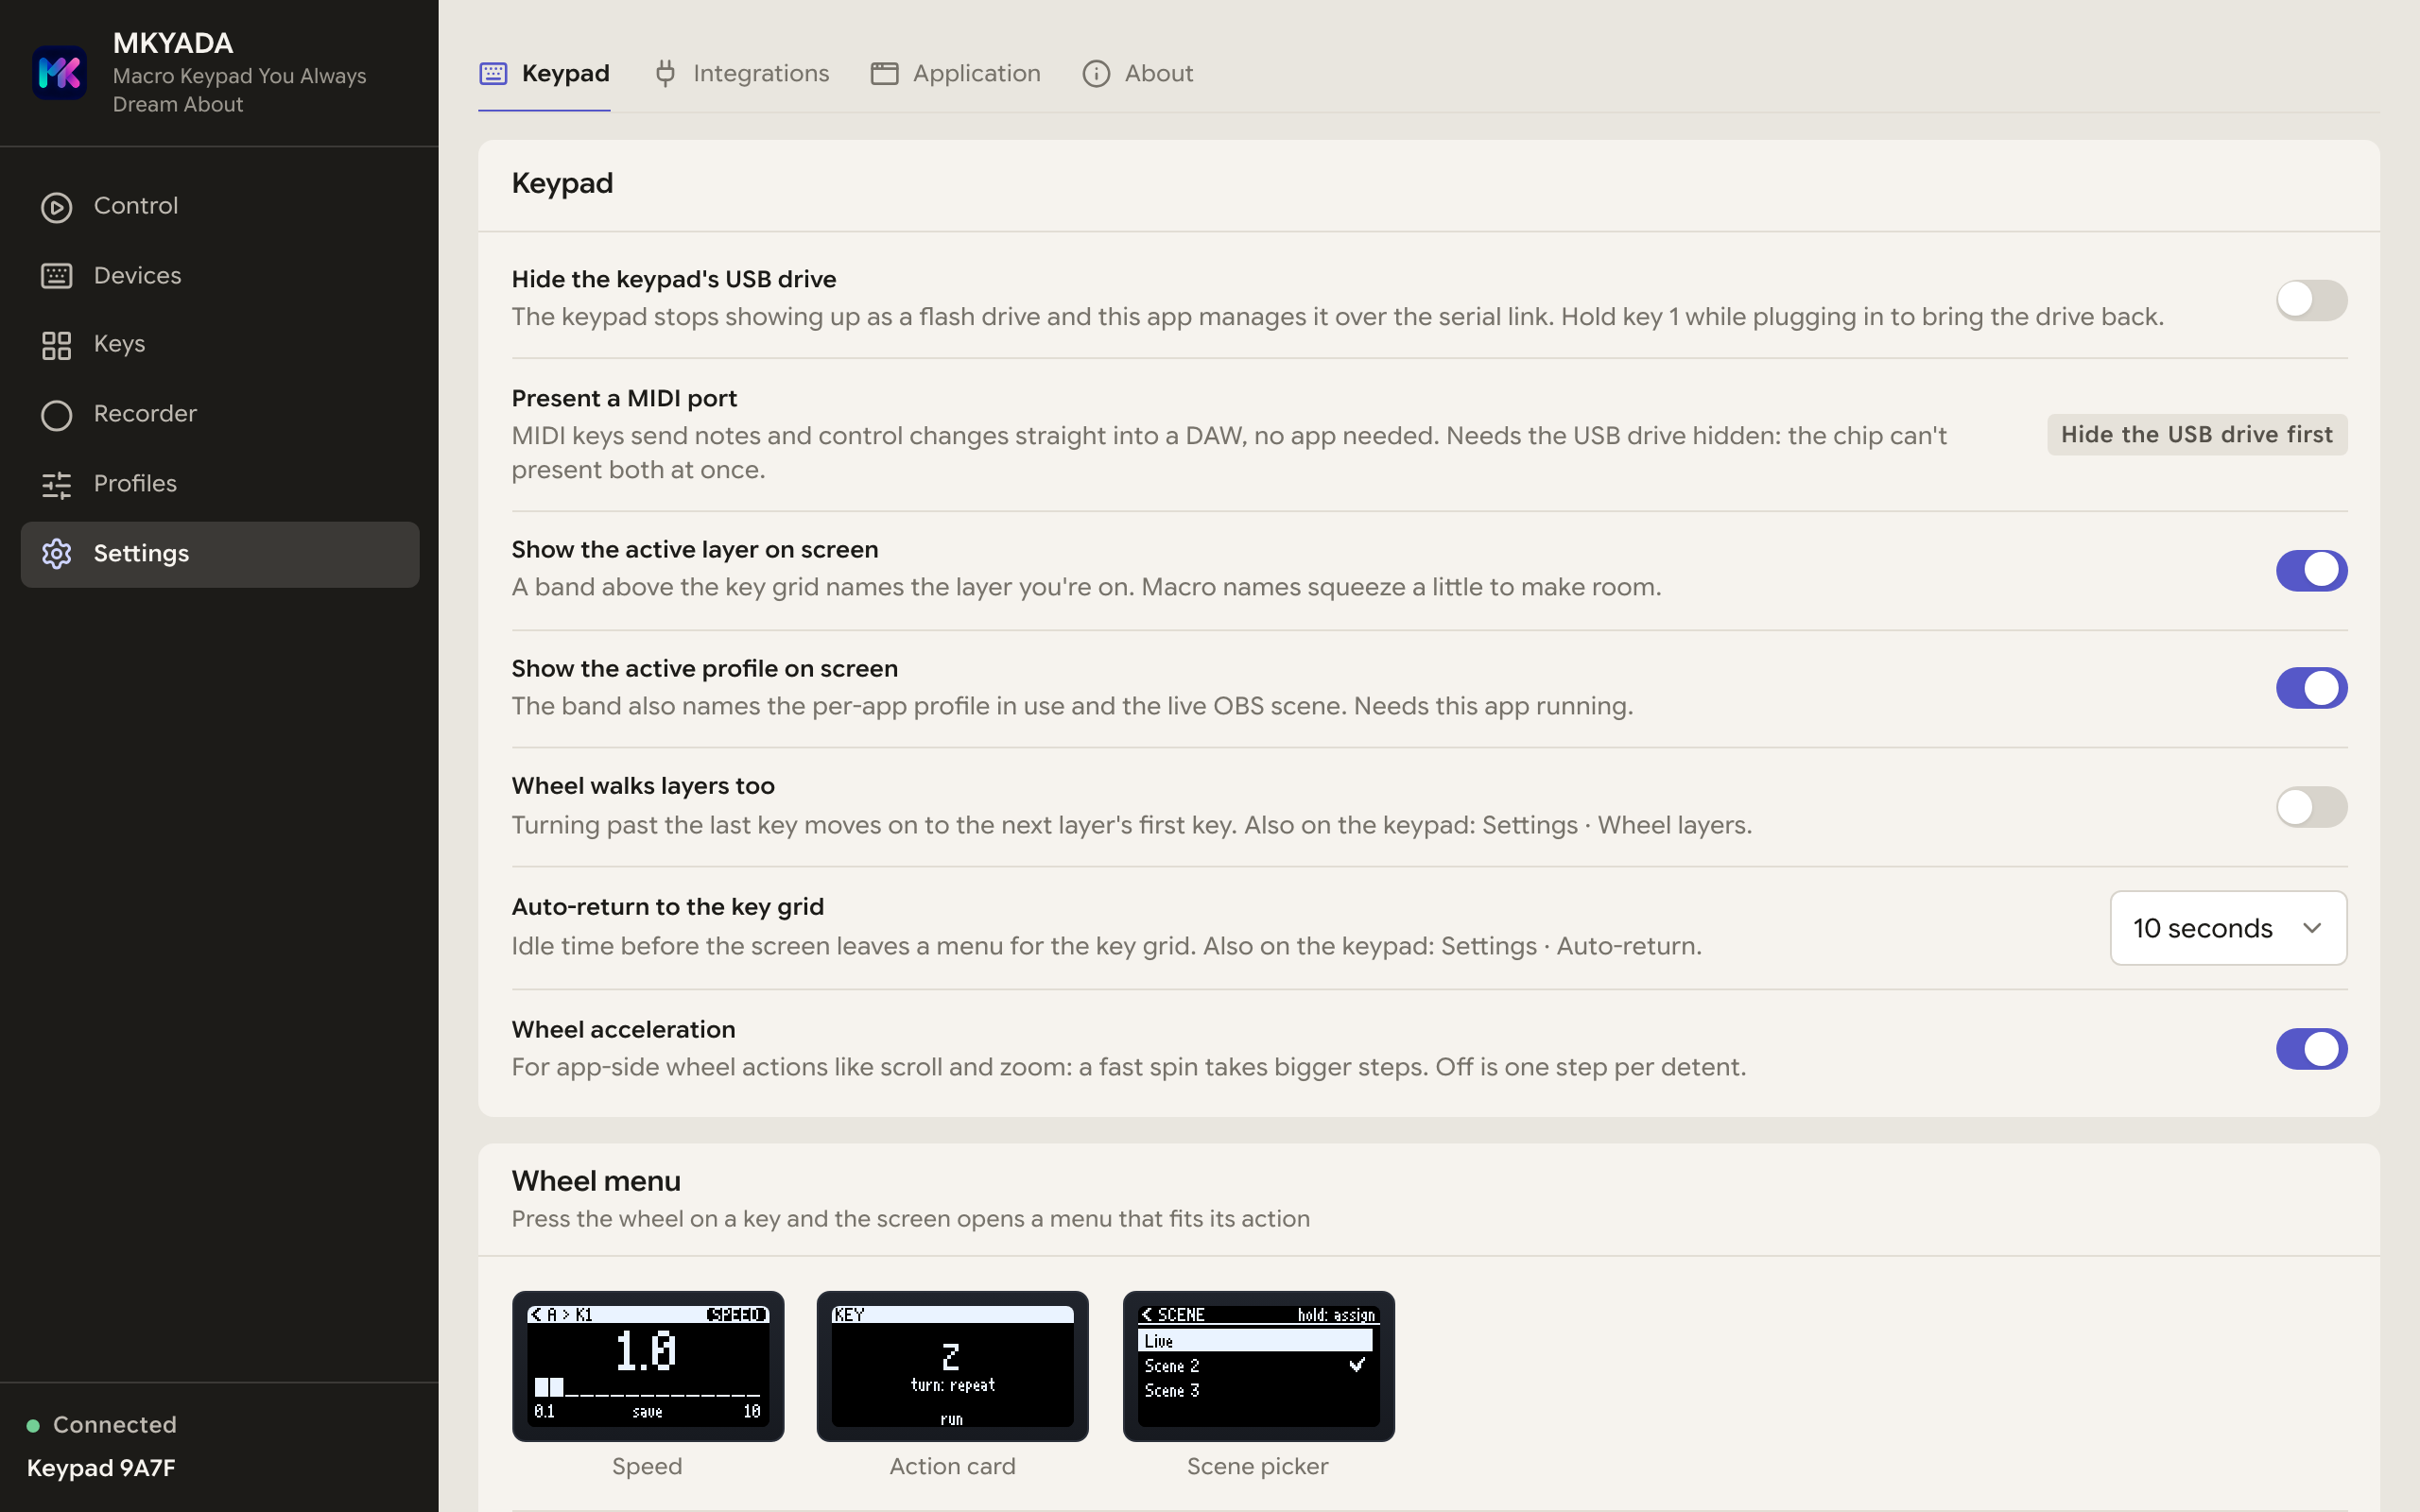Open the Auto-return 10 seconds dropdown
Image resolution: width=2420 pixels, height=1512 pixels.
(2228, 928)
